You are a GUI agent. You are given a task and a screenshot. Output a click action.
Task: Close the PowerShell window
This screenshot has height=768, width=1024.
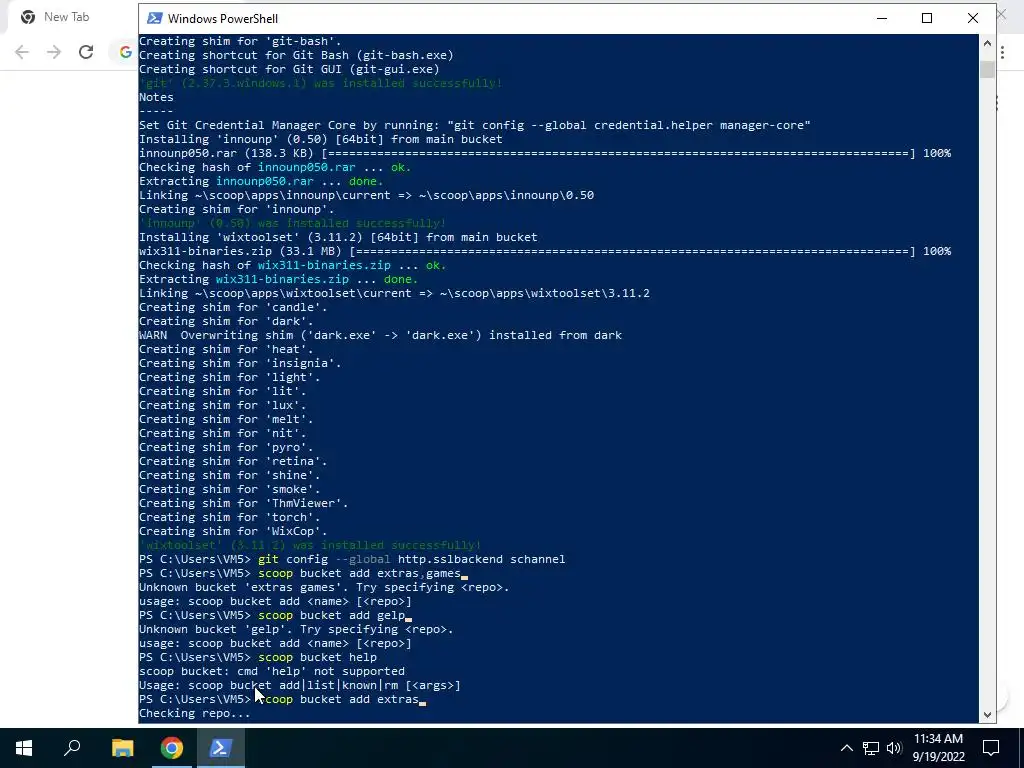point(972,18)
